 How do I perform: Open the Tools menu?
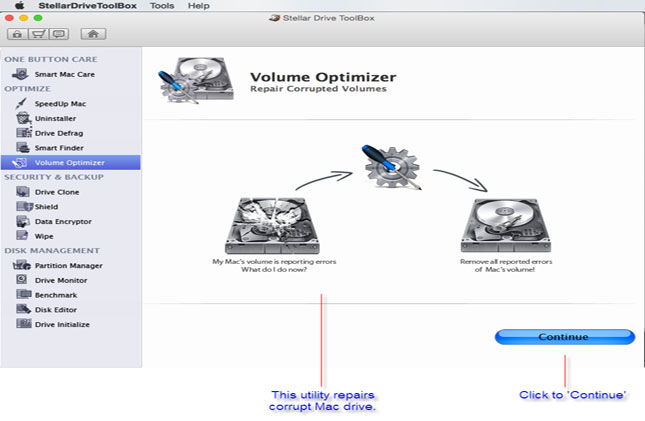162,6
